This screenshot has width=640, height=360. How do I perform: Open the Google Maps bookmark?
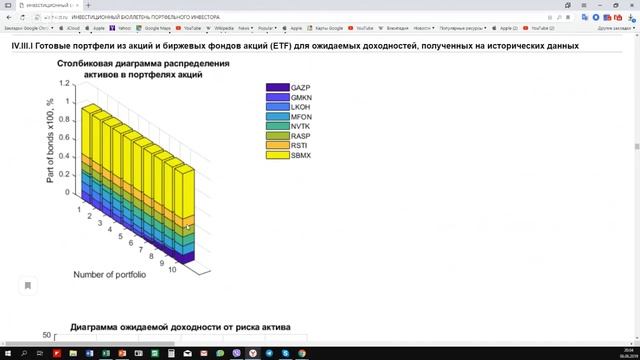154,28
